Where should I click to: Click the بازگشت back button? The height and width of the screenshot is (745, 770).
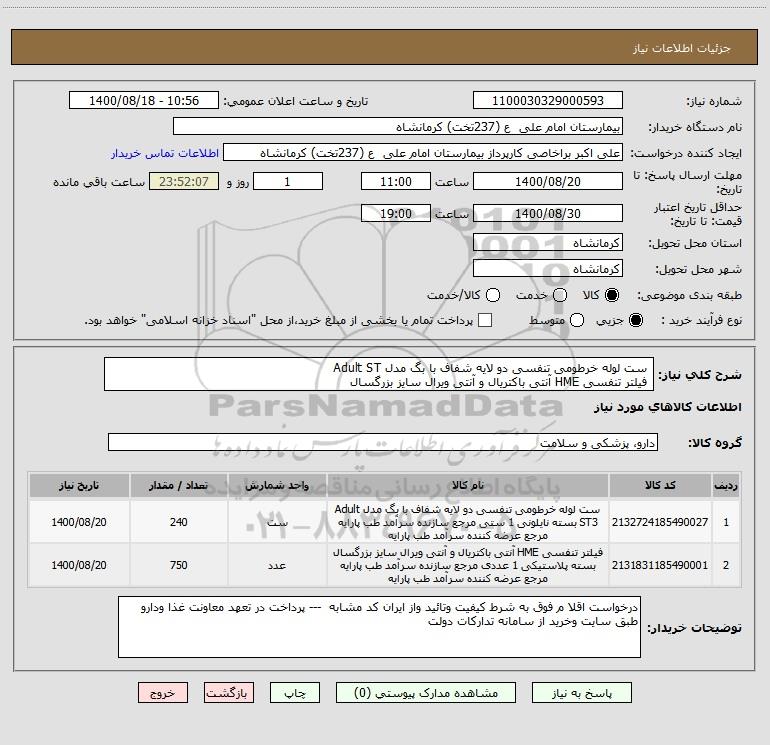click(229, 693)
